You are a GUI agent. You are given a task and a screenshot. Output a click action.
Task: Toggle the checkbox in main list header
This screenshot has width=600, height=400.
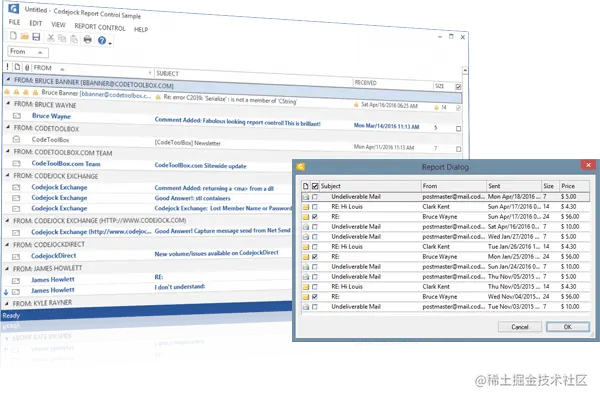[x=458, y=87]
